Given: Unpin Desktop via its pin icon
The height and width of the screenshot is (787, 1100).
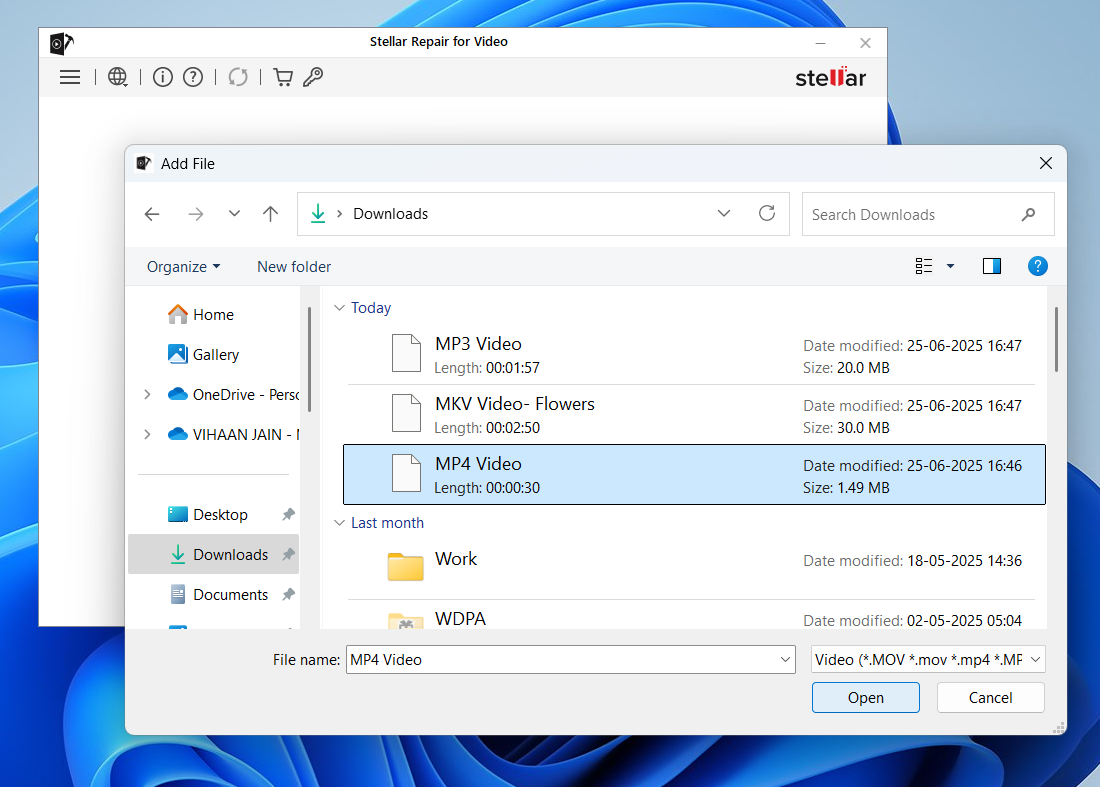Looking at the screenshot, I should pyautogui.click(x=288, y=515).
